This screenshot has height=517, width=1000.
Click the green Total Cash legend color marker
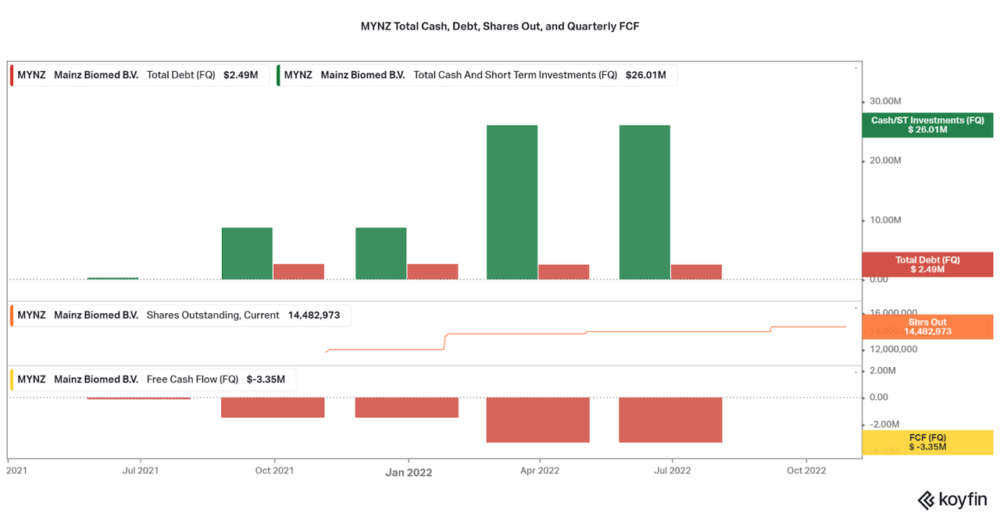tap(279, 75)
